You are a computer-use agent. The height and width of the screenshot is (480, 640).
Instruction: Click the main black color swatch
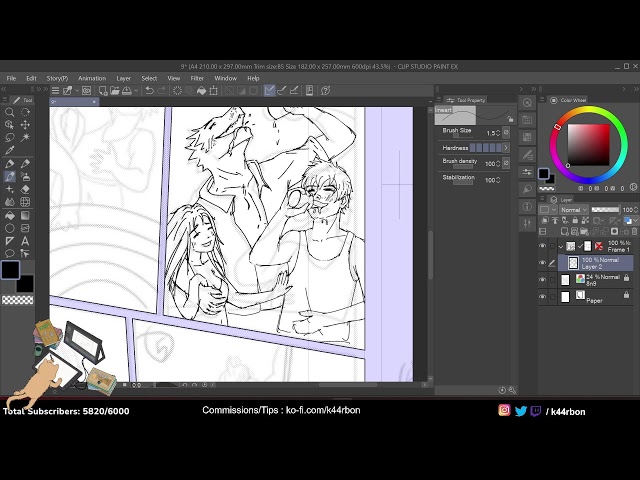pyautogui.click(x=10, y=270)
